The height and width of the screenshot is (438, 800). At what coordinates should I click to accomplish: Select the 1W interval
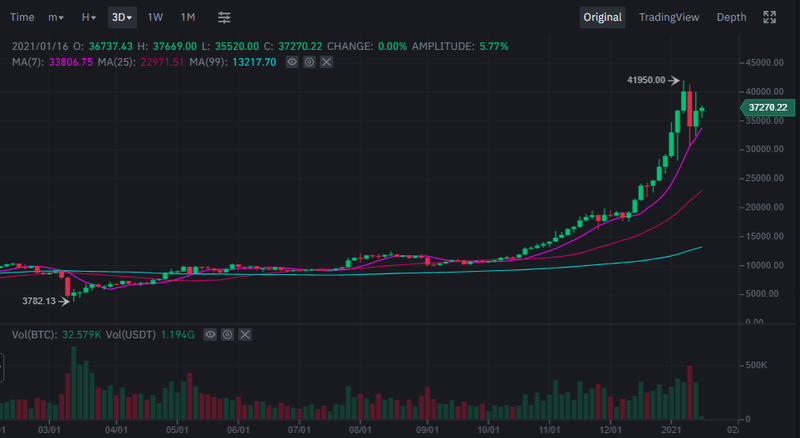[x=155, y=17]
